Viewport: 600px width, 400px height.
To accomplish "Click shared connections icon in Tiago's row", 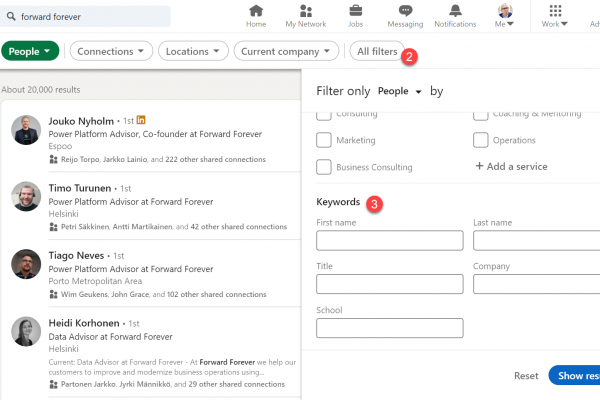I will [x=53, y=294].
